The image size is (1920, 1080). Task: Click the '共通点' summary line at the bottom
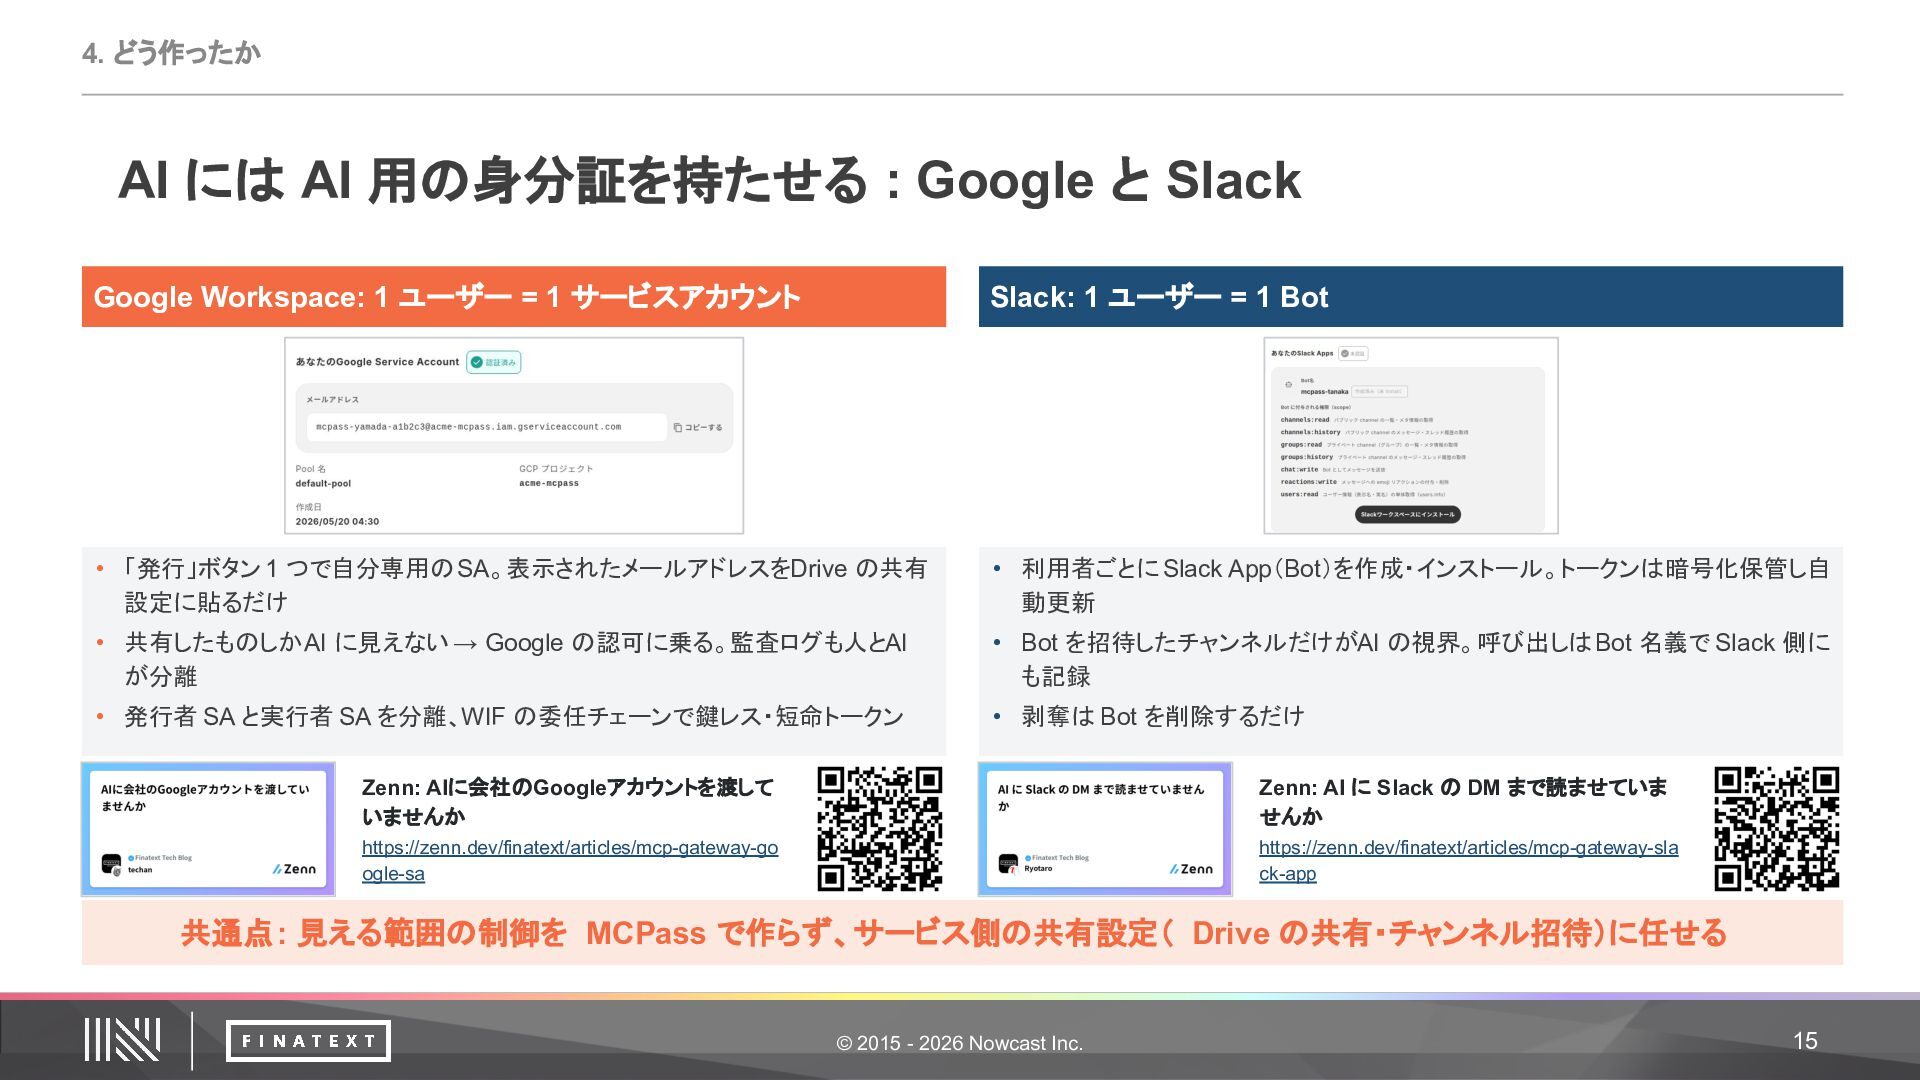(x=954, y=933)
